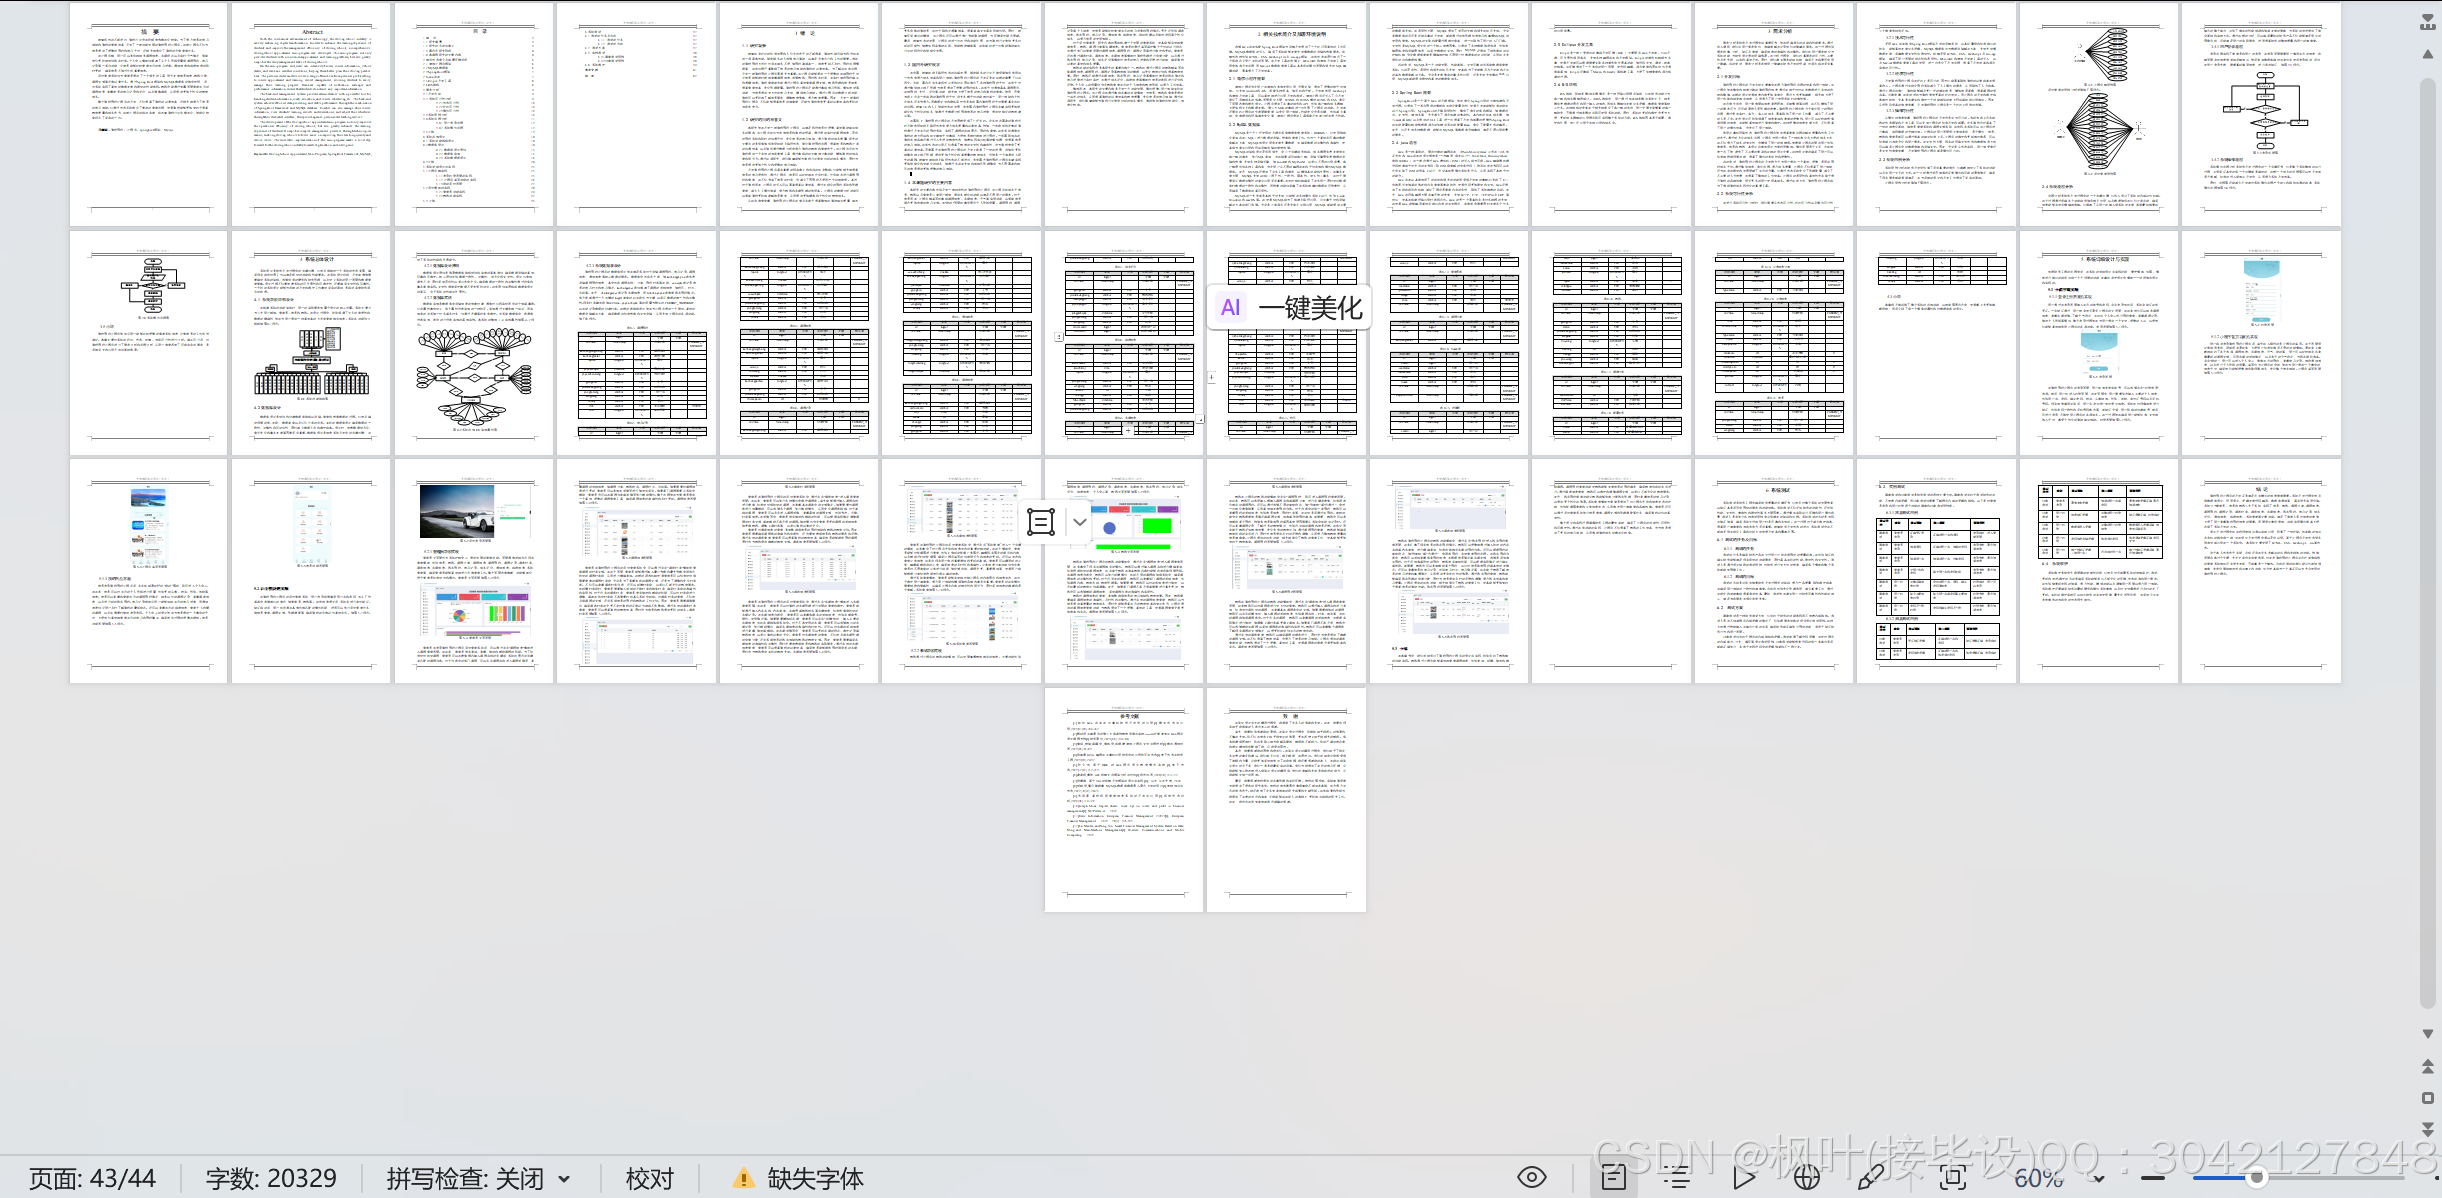The image size is (2442, 1198).
Task: Toggle the ruler icon above the scrollbar
Action: 2428,21
